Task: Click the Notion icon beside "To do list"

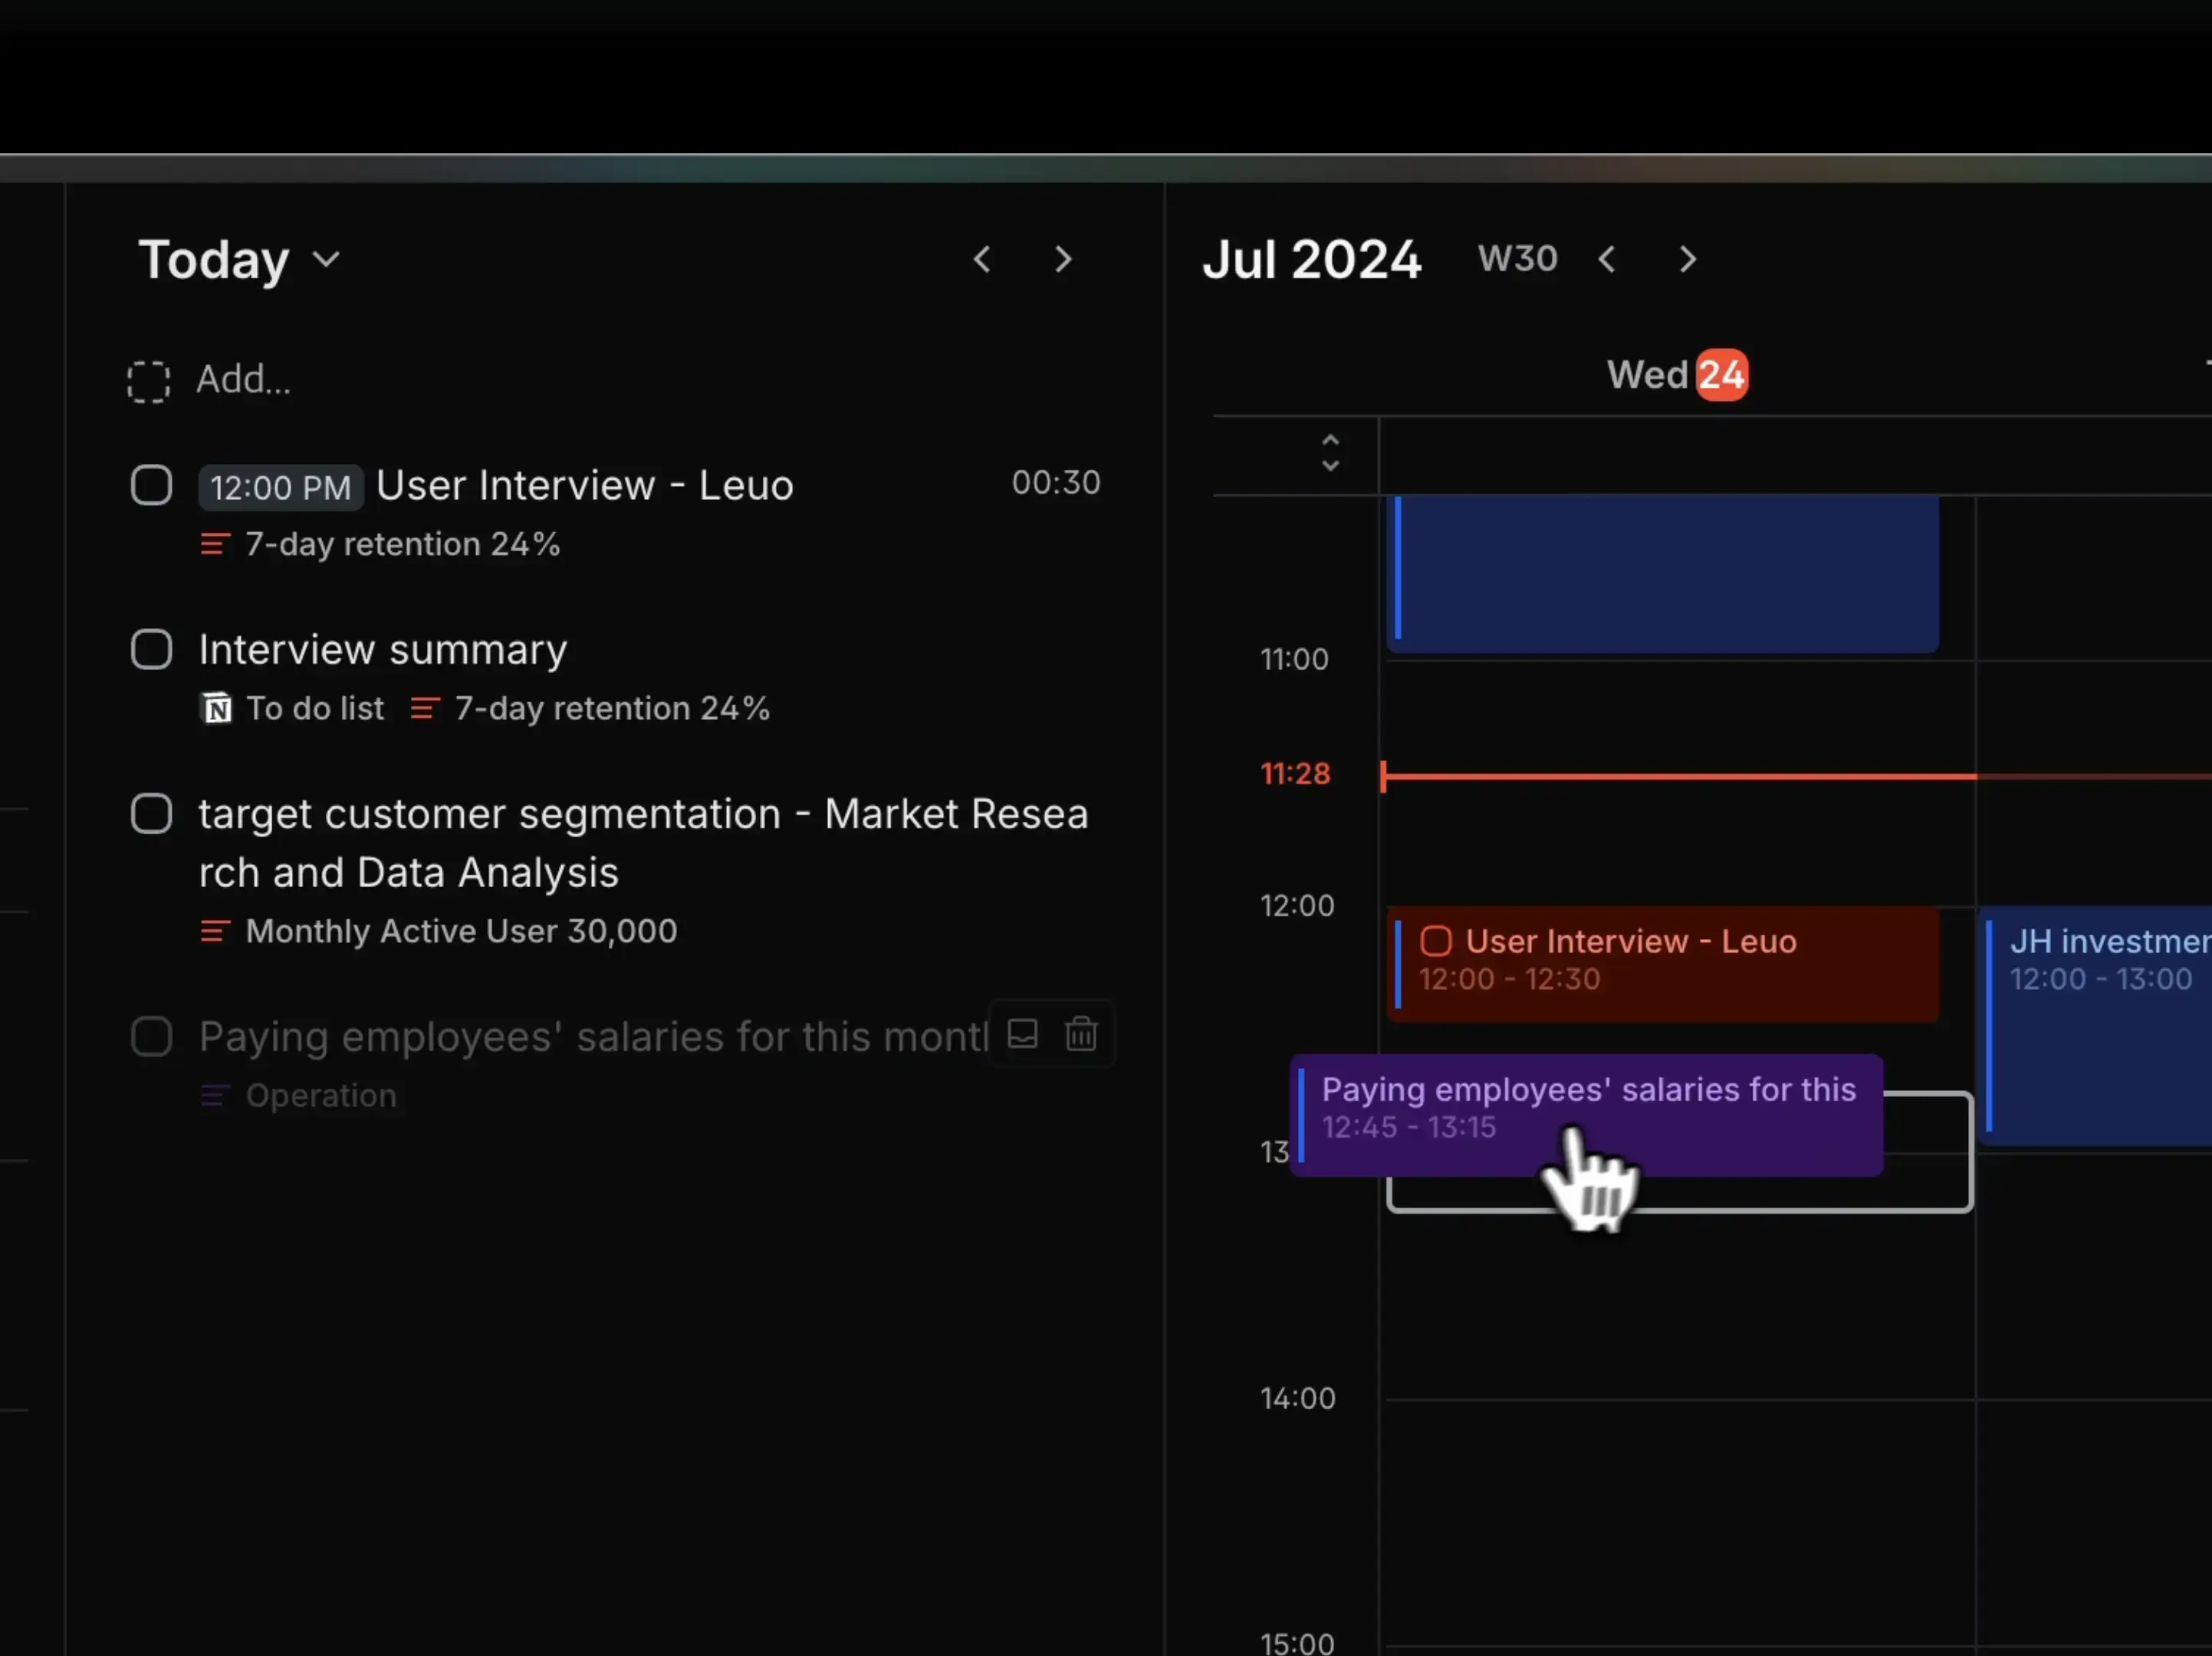Action: coord(216,708)
